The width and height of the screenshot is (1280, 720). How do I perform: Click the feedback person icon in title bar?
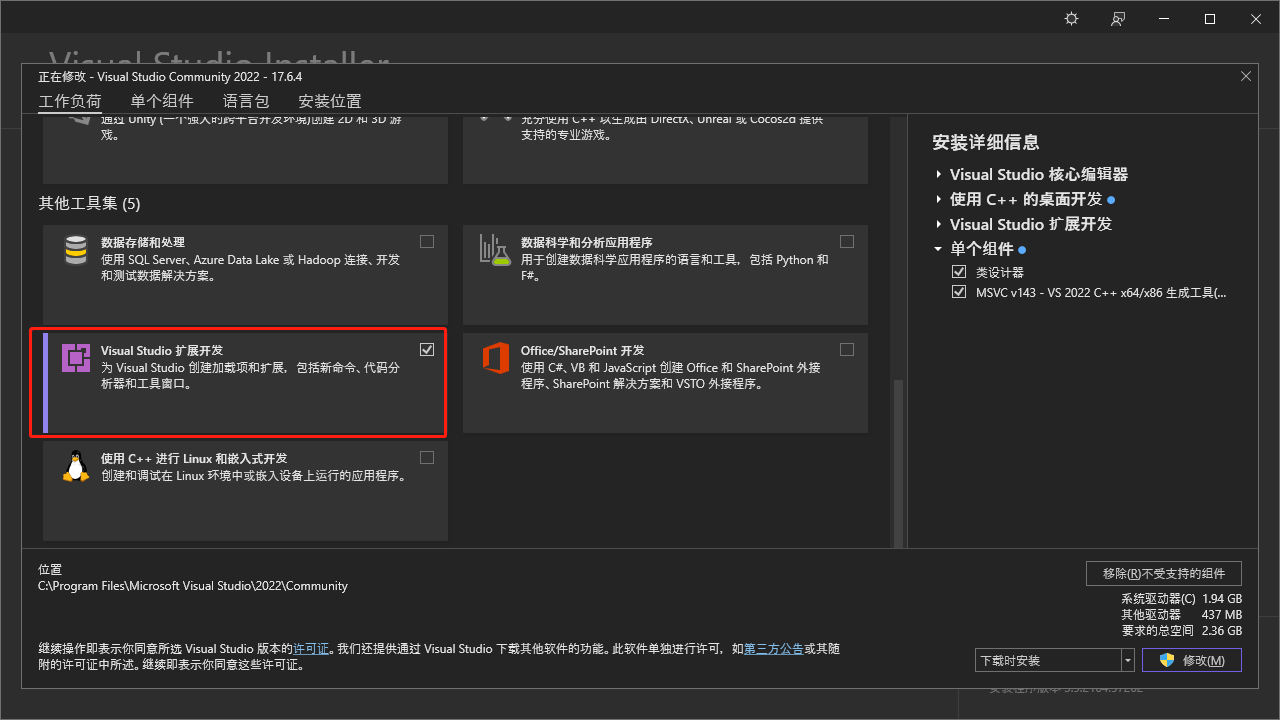[x=1118, y=19]
